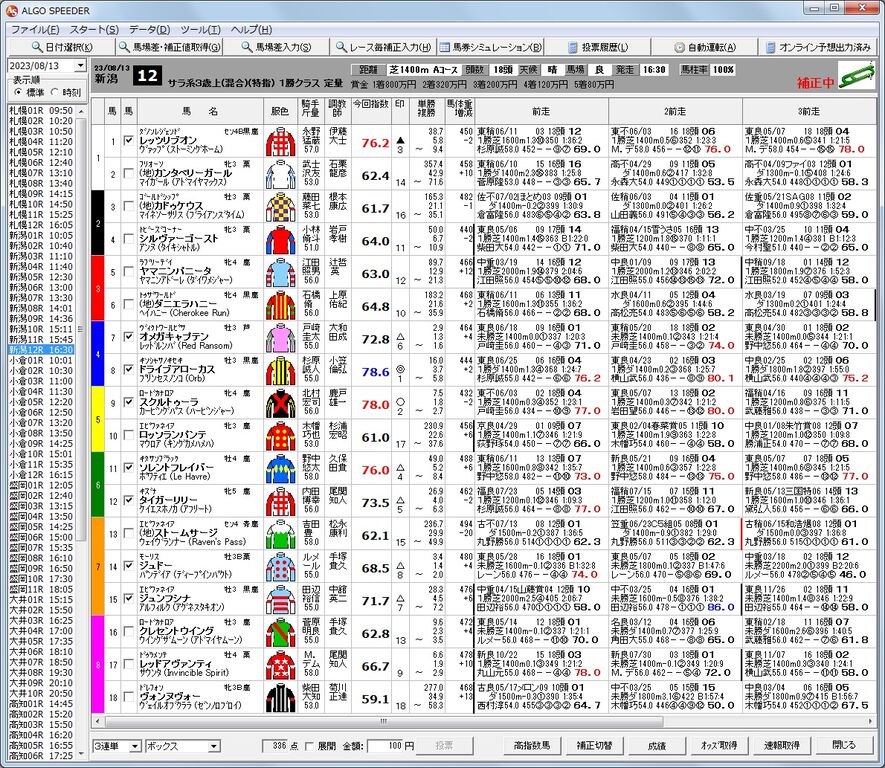The height and width of the screenshot is (768, 885).
Task: Open the ツール menu
Action: tap(201, 29)
